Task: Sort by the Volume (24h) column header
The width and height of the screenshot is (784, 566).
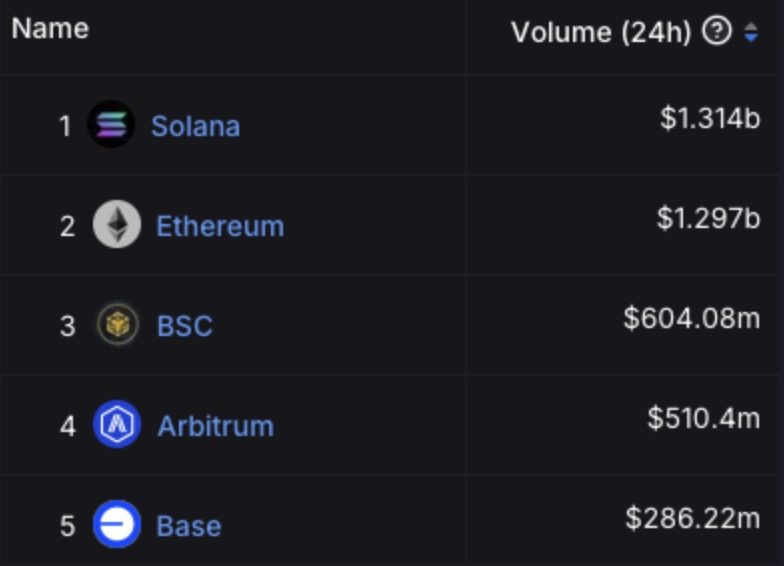Action: [601, 32]
